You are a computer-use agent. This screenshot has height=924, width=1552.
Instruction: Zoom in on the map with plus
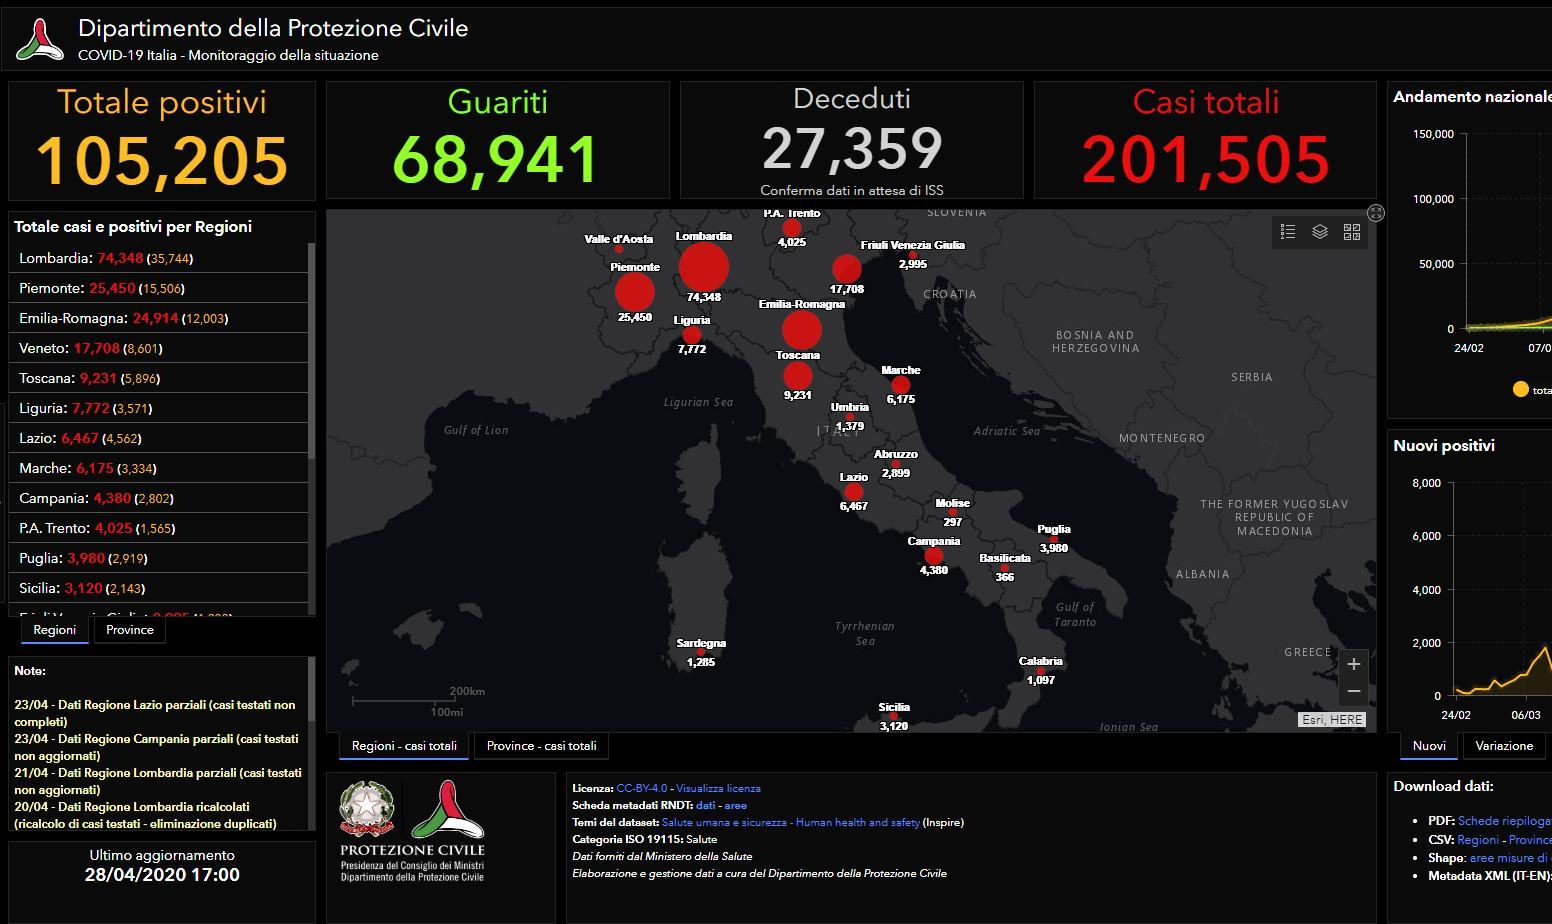(1353, 664)
